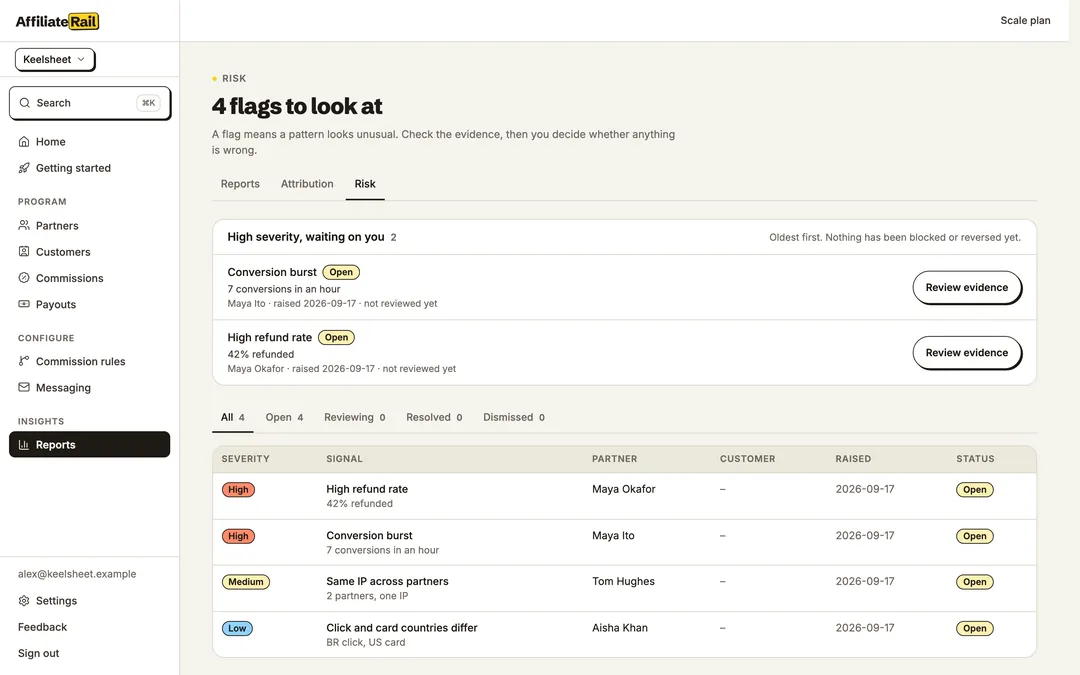Review evidence for High refund rate flag
Image resolution: width=1080 pixels, height=675 pixels.
(x=967, y=353)
